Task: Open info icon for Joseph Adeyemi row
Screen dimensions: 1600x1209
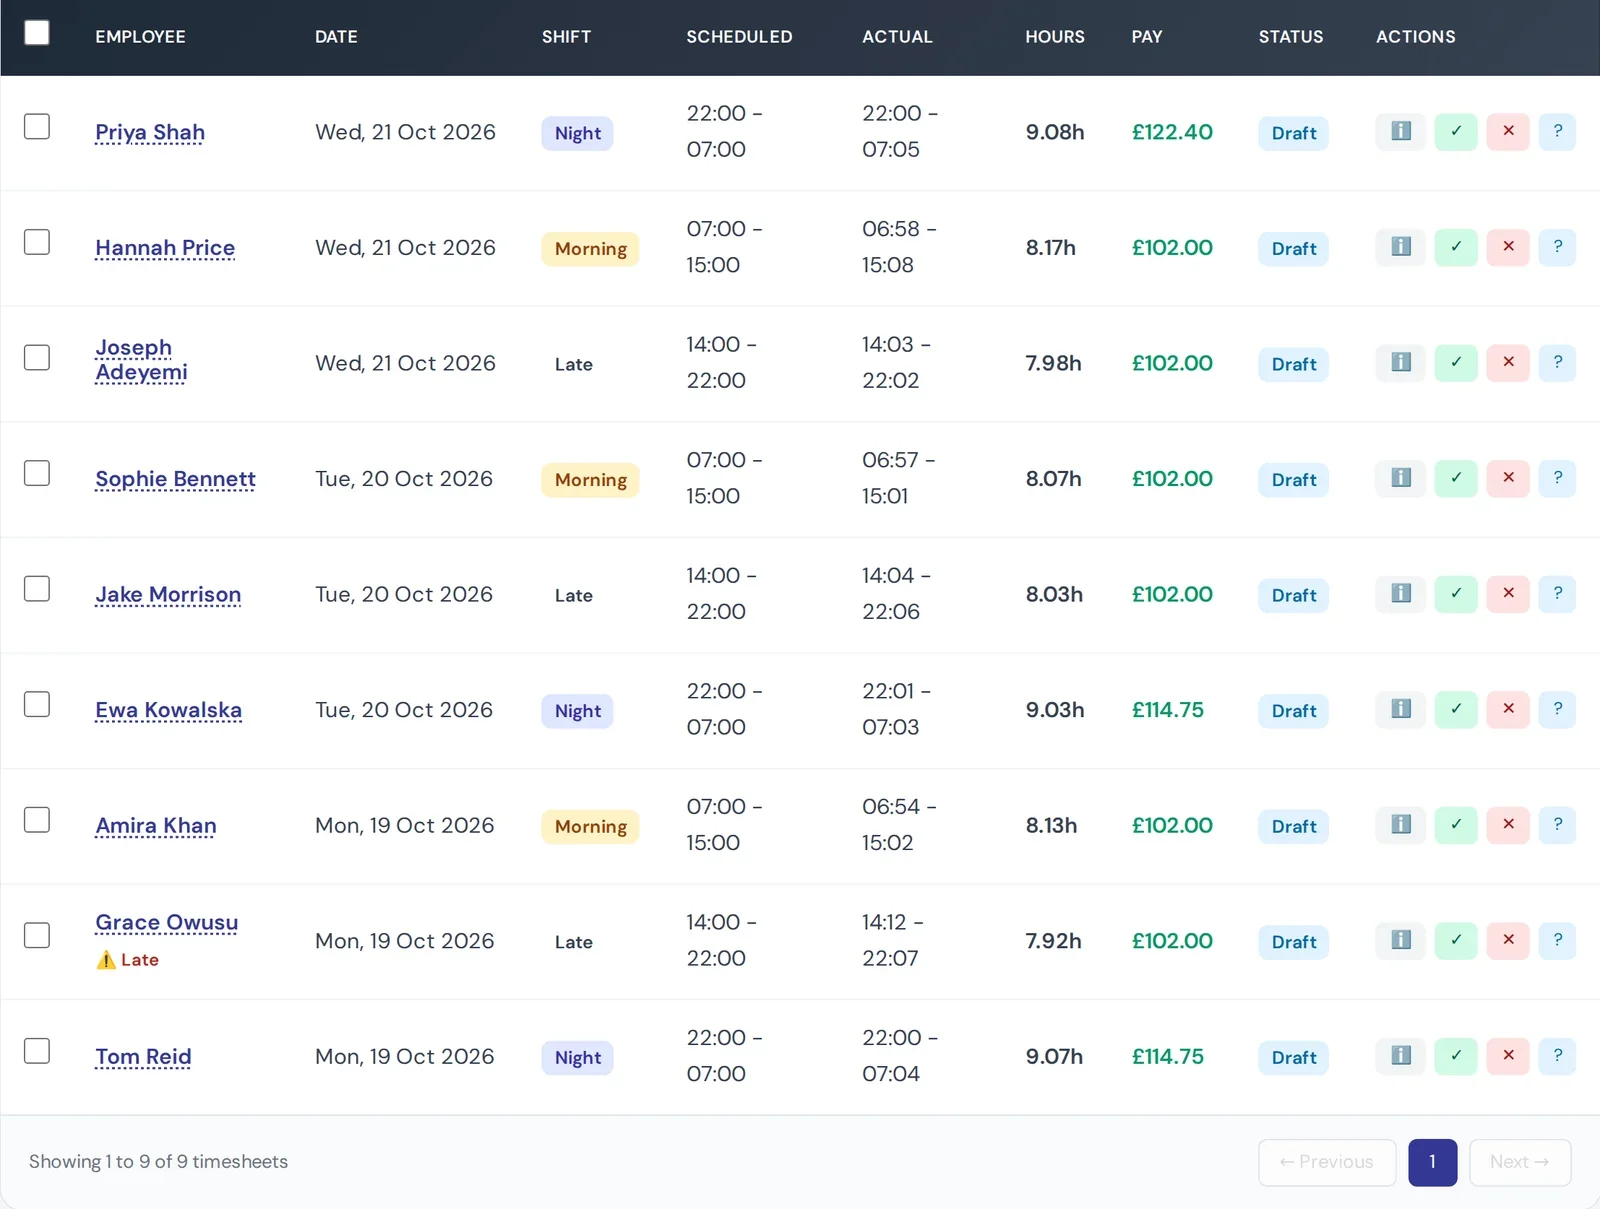Action: click(x=1401, y=363)
